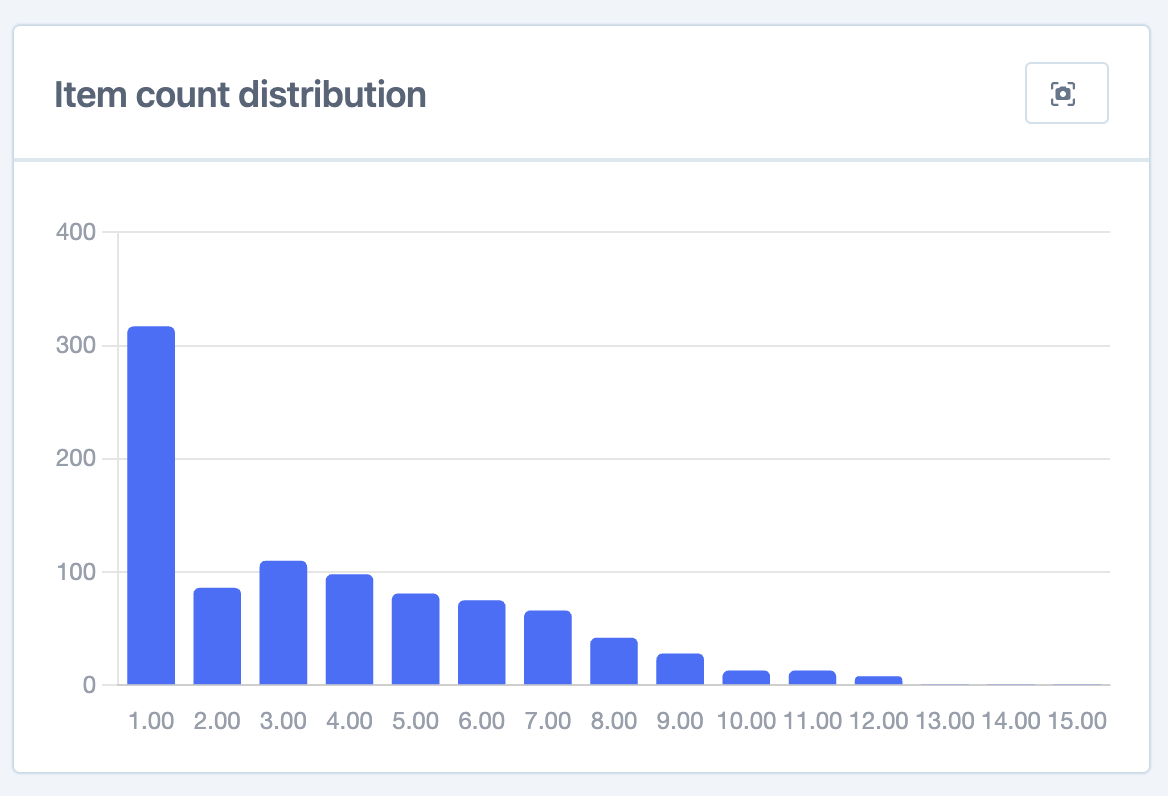Click the bar for value 3.00
This screenshot has width=1168, height=796.
pos(283,620)
